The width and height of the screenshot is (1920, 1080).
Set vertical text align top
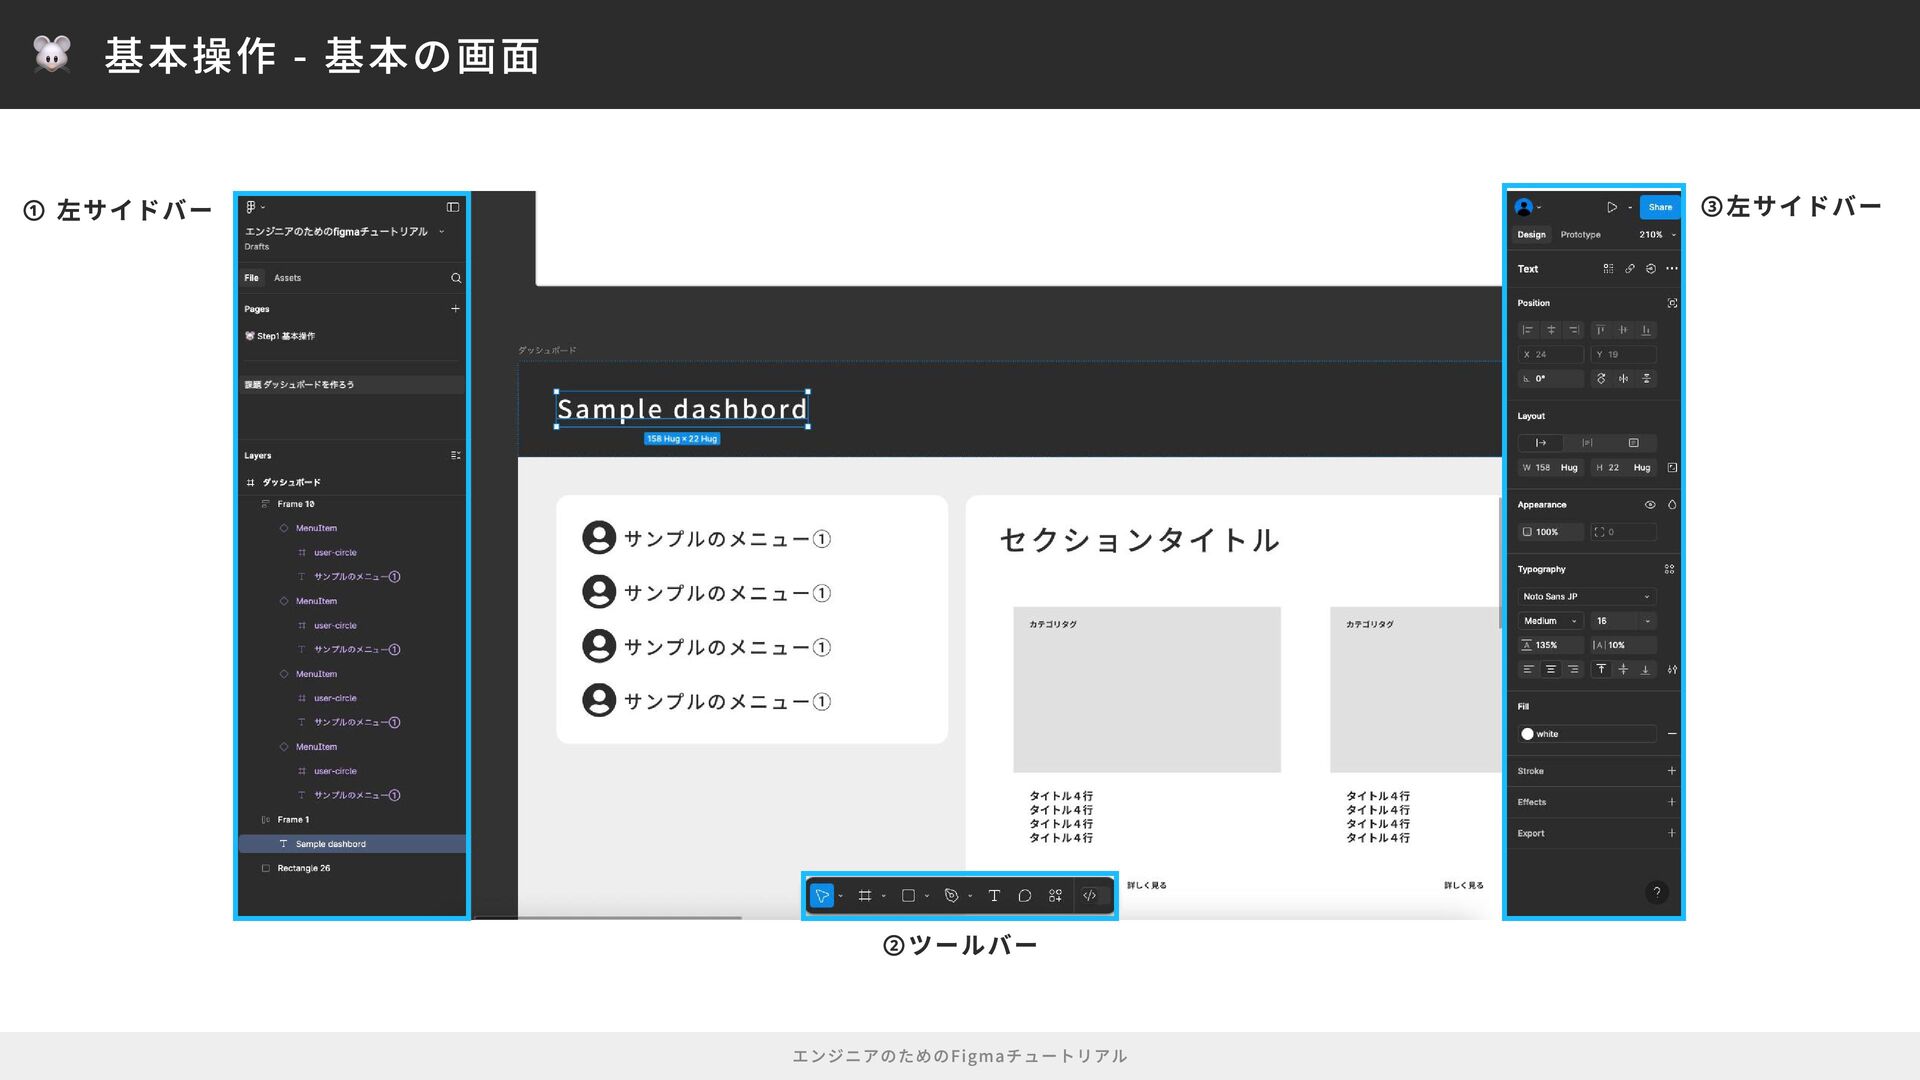tap(1601, 670)
